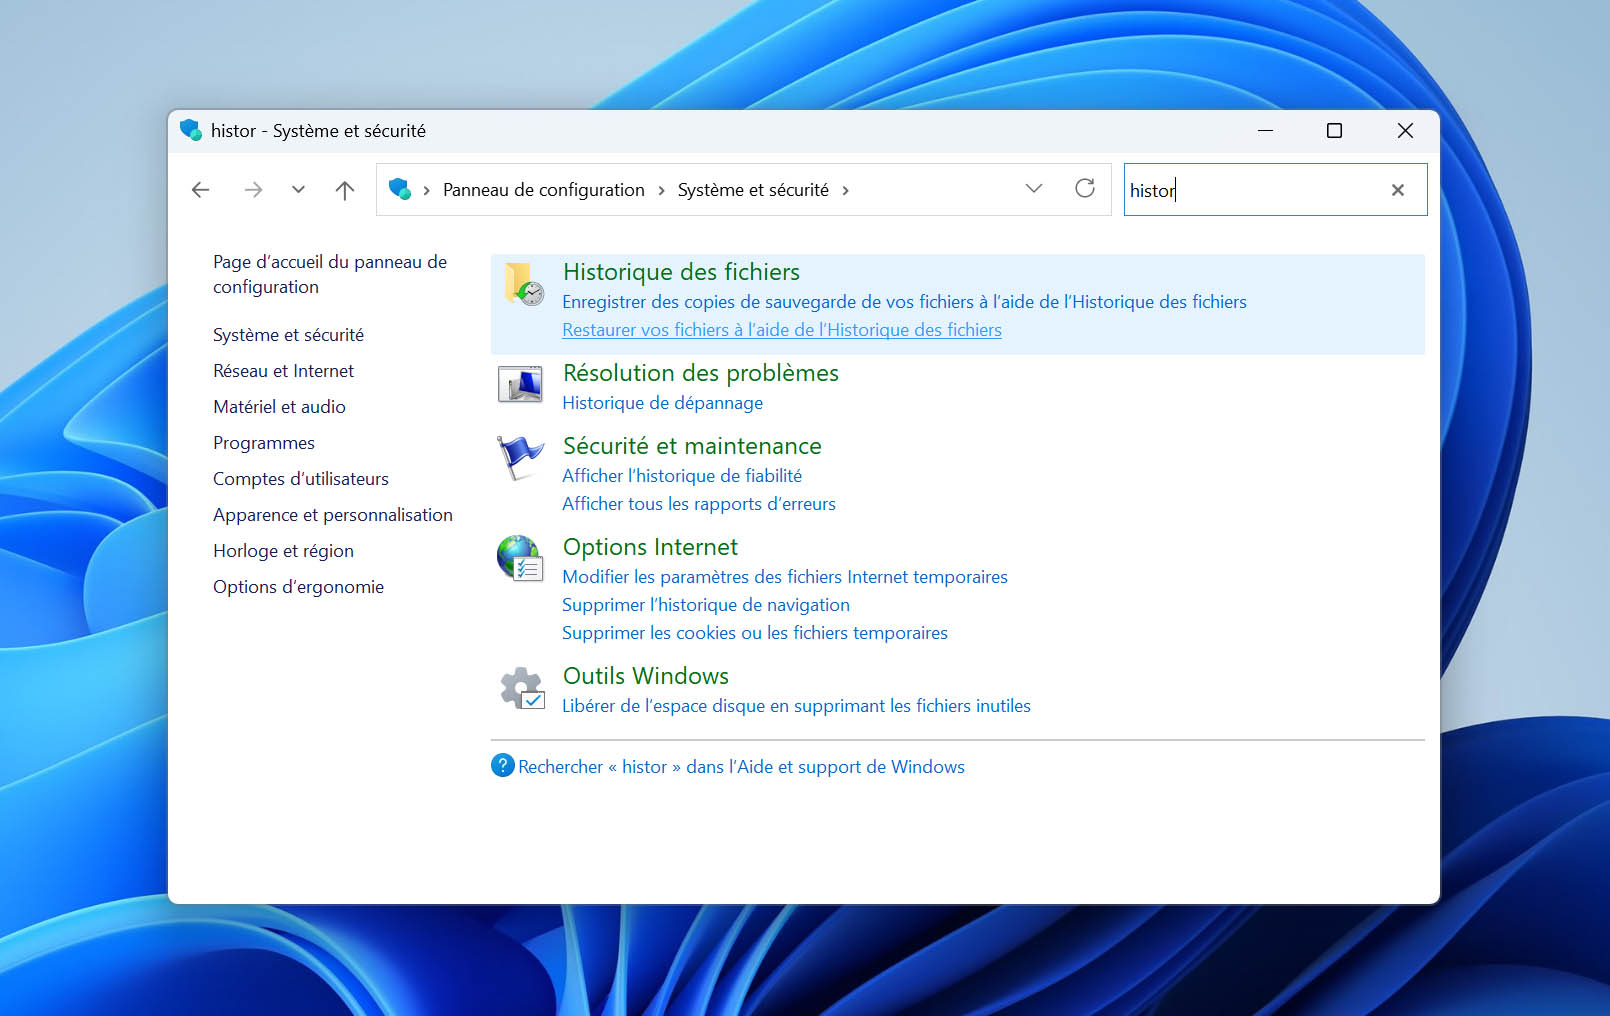Expand chevron after Système et sécurité breadcrumb
Viewport: 1610px width, 1016px height.
tap(845, 190)
